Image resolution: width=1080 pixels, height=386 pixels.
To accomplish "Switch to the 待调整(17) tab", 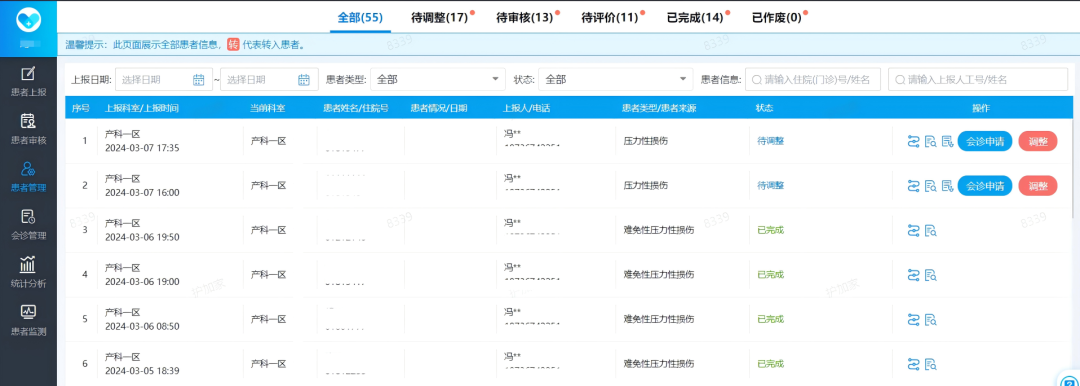I will tap(439, 17).
